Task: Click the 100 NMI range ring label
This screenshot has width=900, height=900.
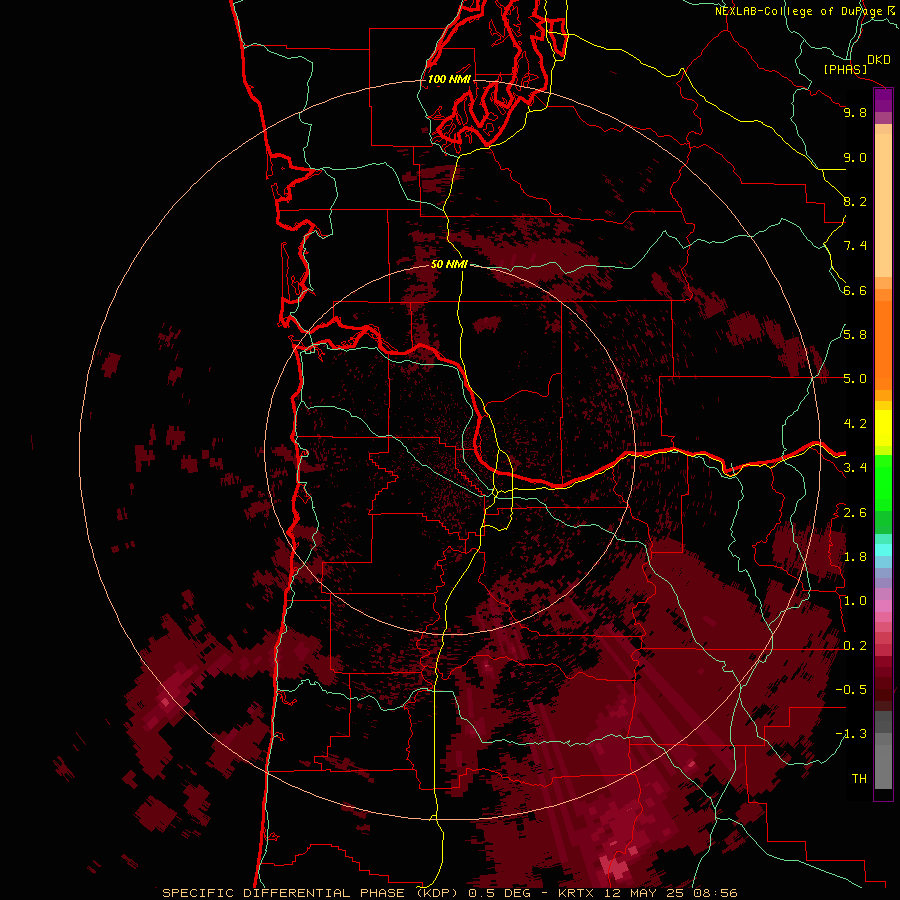Action: (449, 79)
